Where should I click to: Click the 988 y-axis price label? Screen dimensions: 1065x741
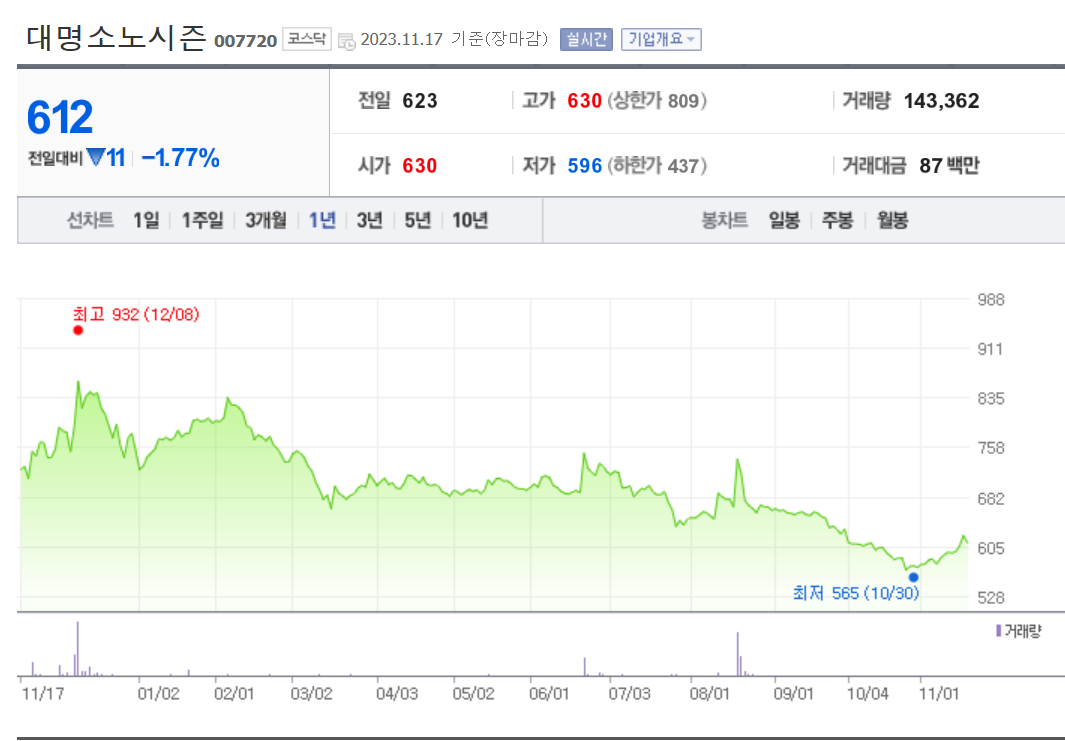click(x=990, y=300)
